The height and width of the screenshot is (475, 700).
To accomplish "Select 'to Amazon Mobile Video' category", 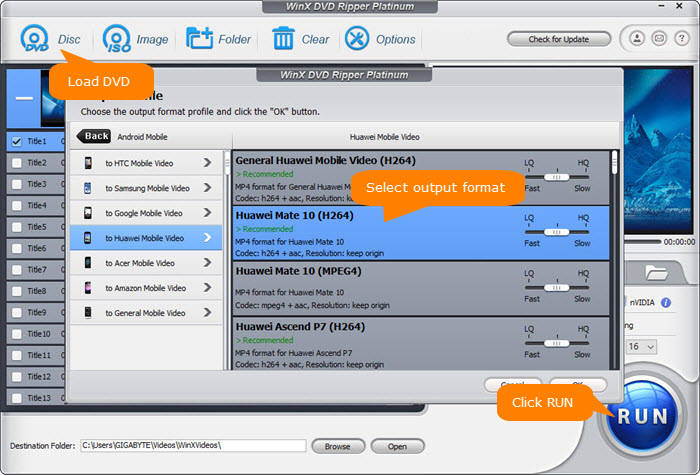I will 146,288.
